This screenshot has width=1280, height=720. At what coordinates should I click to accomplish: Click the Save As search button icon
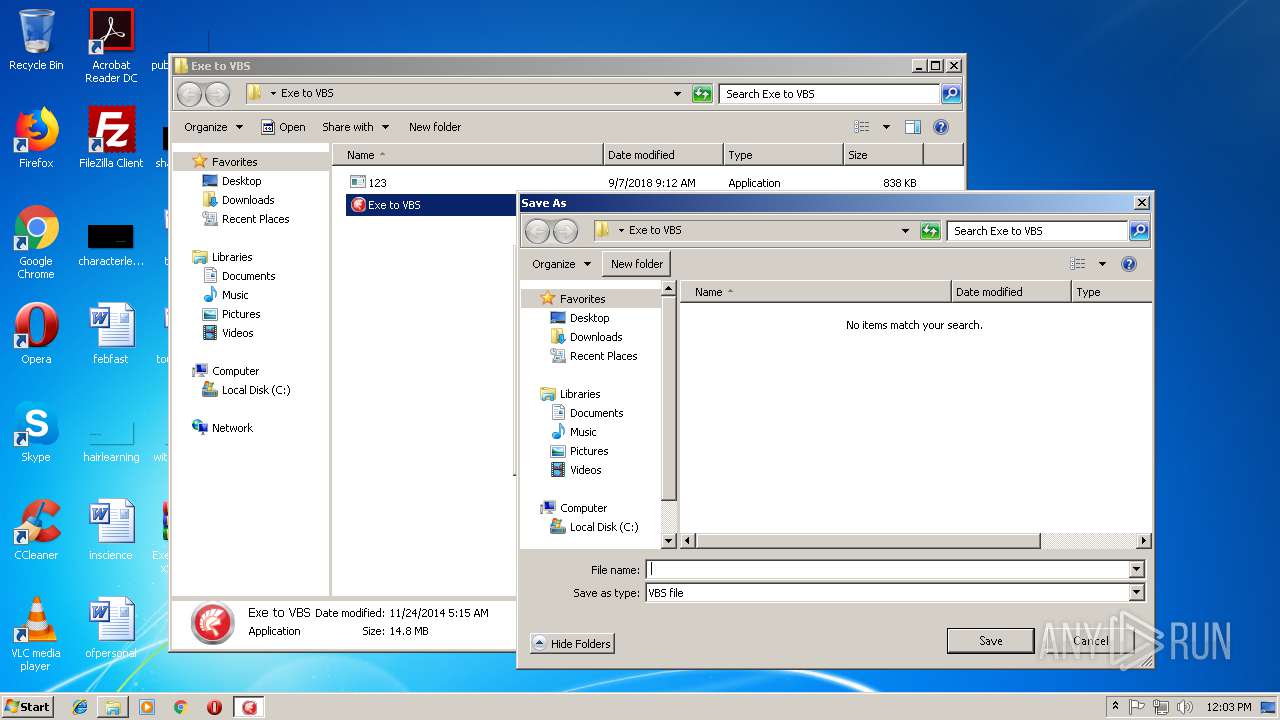click(x=1139, y=231)
